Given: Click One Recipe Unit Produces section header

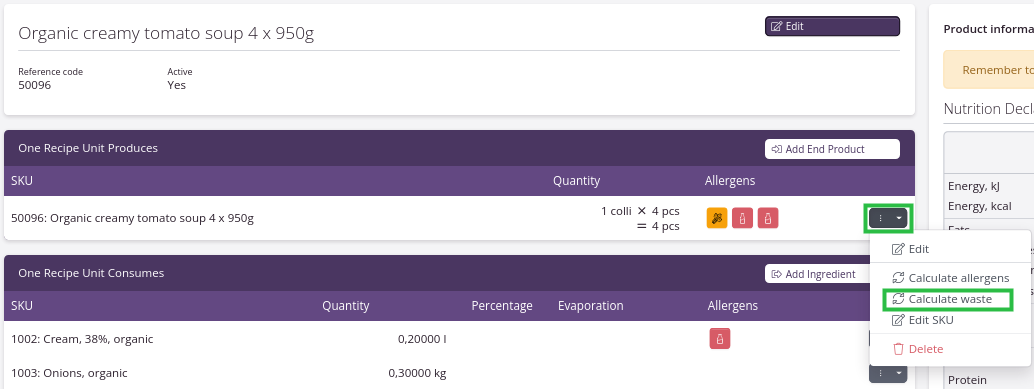Looking at the screenshot, I should click(x=88, y=148).
